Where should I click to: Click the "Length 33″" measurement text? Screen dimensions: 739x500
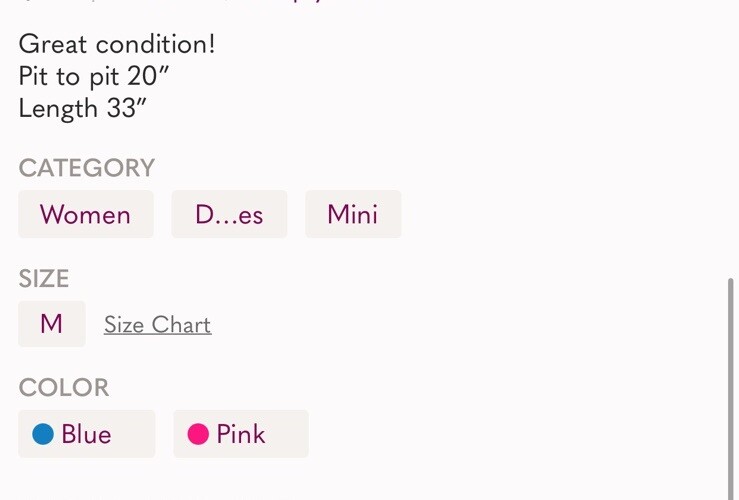point(82,108)
